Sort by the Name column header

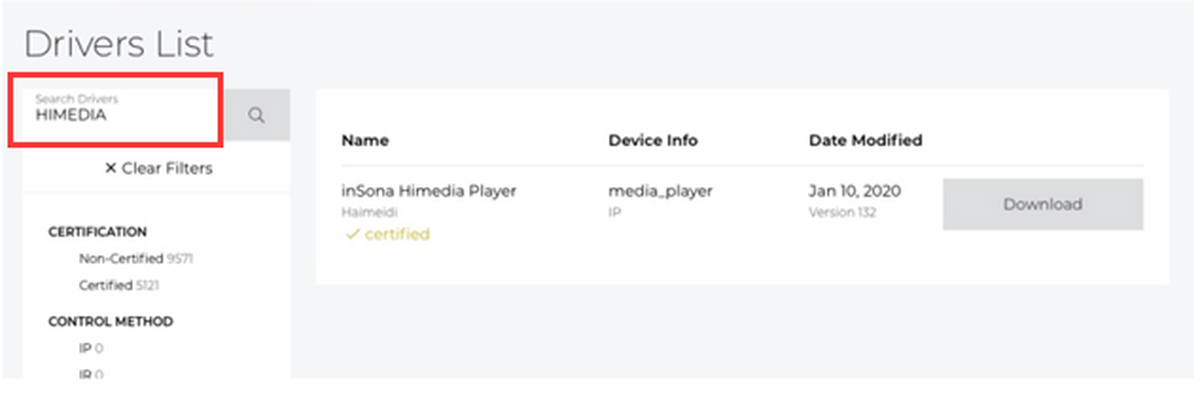[x=365, y=140]
